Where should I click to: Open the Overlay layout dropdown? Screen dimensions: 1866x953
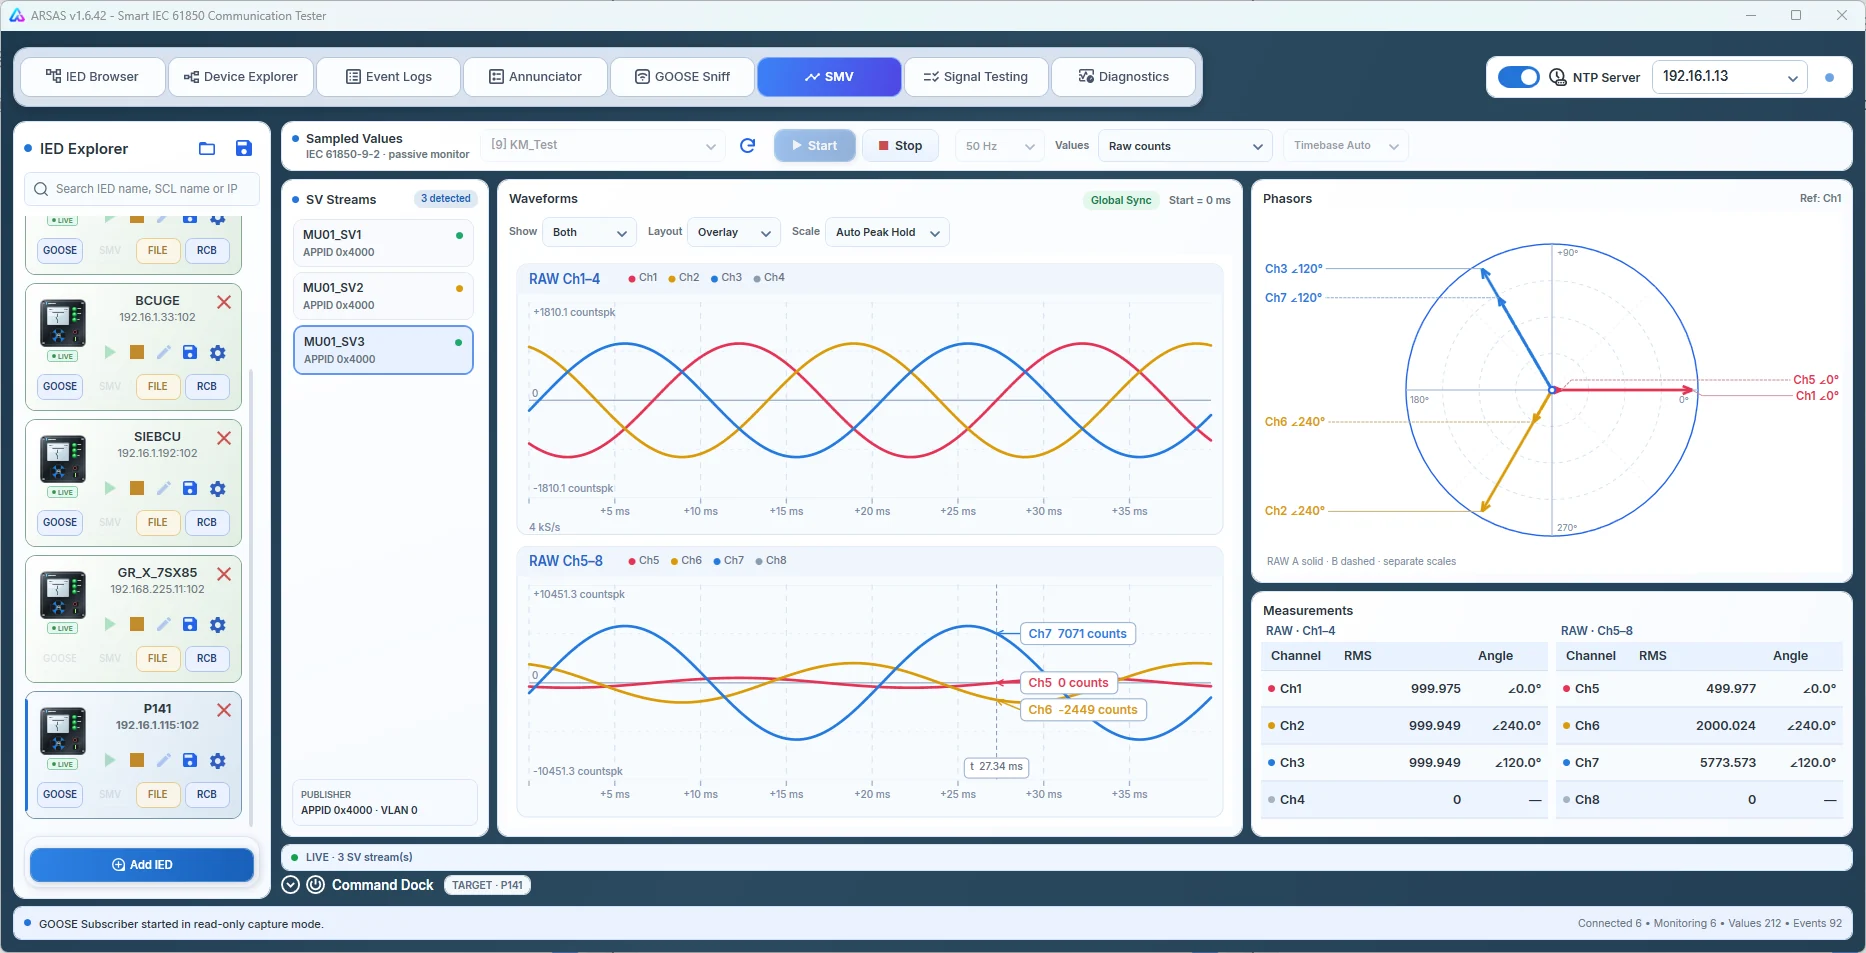click(x=733, y=232)
